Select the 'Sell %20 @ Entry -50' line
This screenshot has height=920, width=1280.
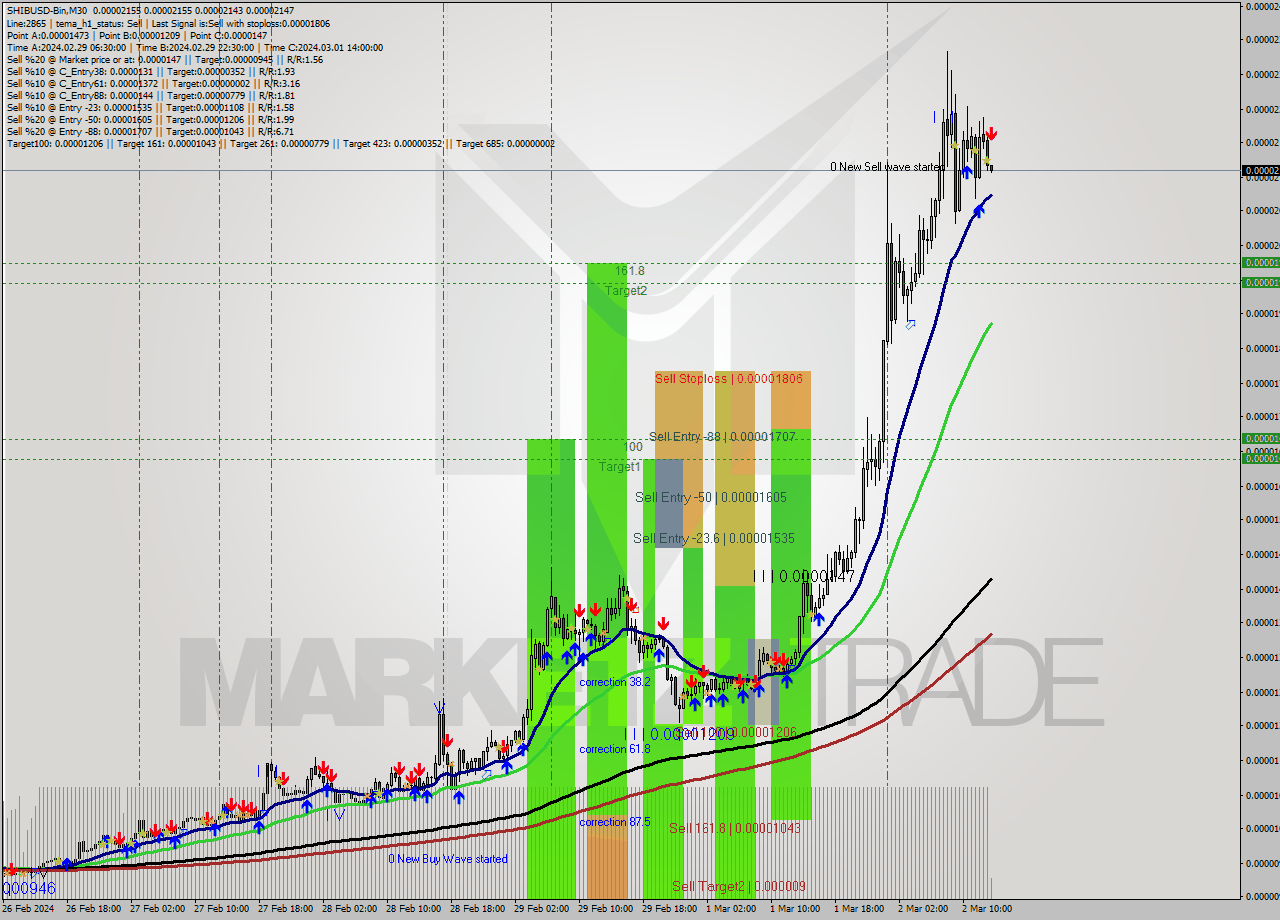(x=150, y=119)
